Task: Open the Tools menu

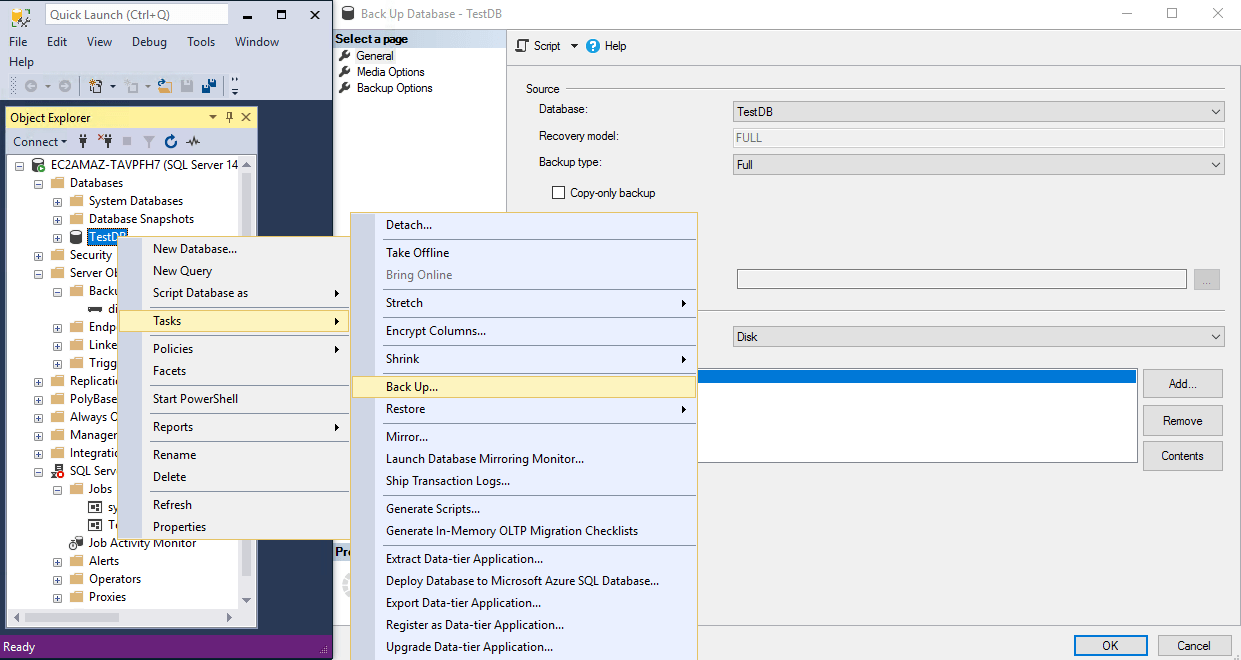Action: (x=200, y=42)
